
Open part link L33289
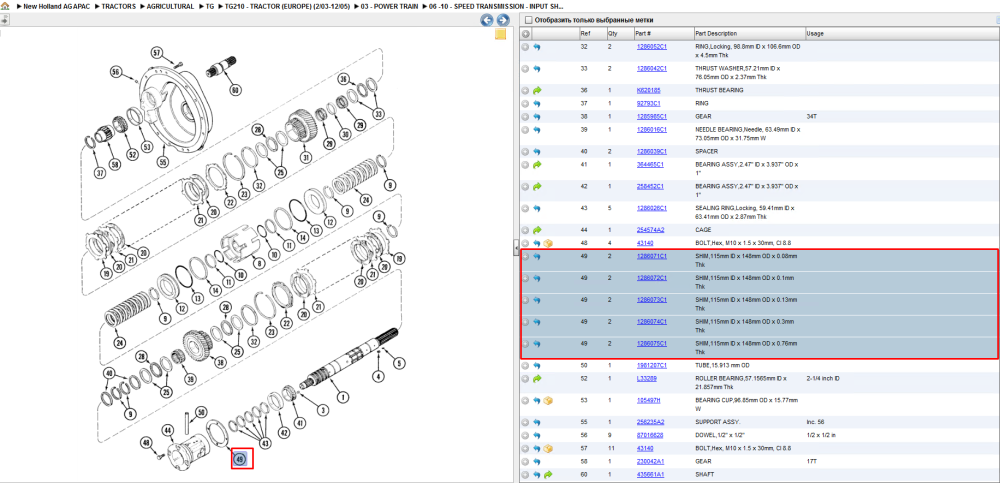(x=646, y=379)
